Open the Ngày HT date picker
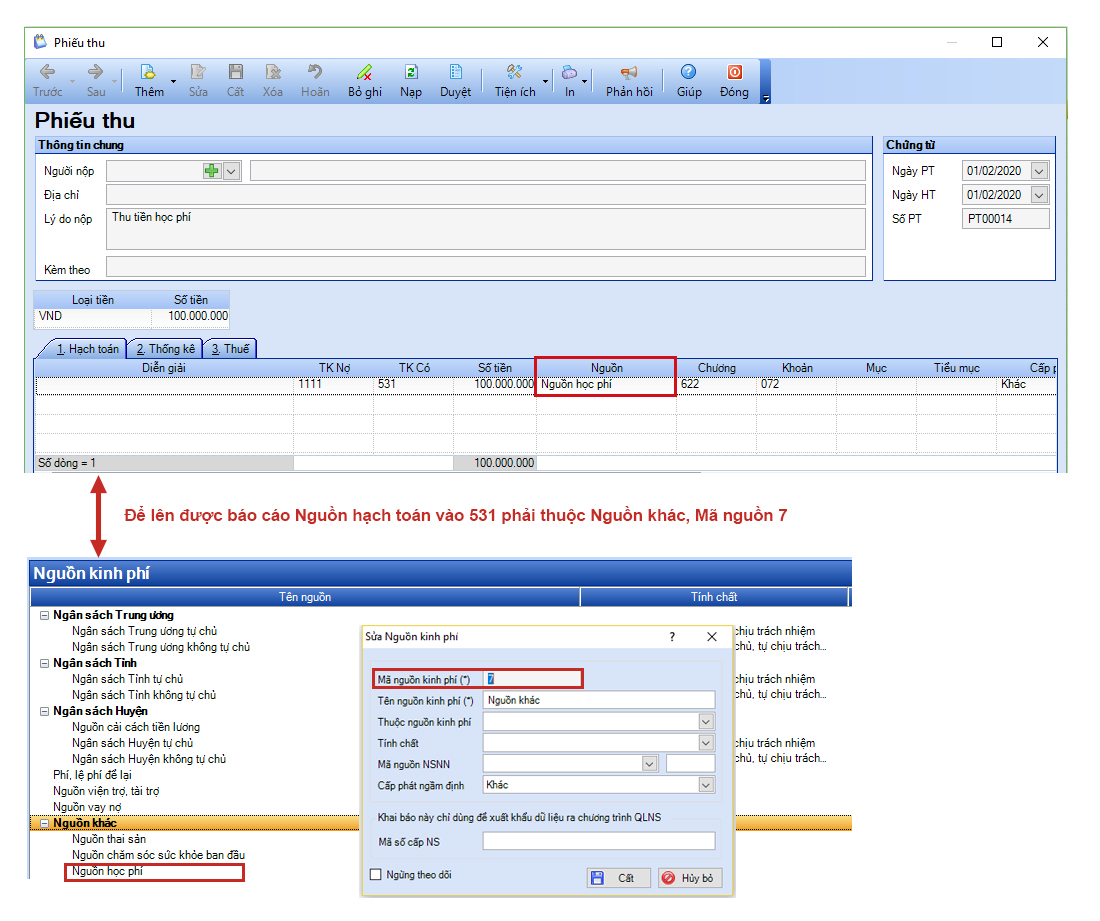The width and height of the screenshot is (1100, 921). (x=1040, y=194)
